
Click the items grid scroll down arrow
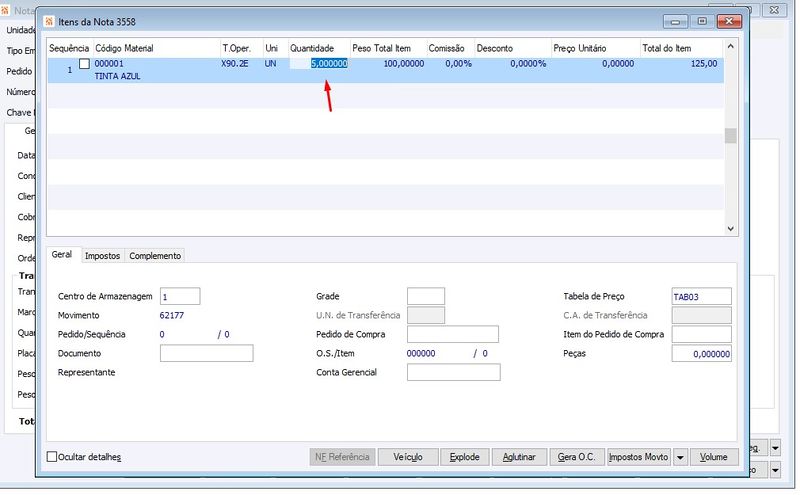click(x=730, y=229)
